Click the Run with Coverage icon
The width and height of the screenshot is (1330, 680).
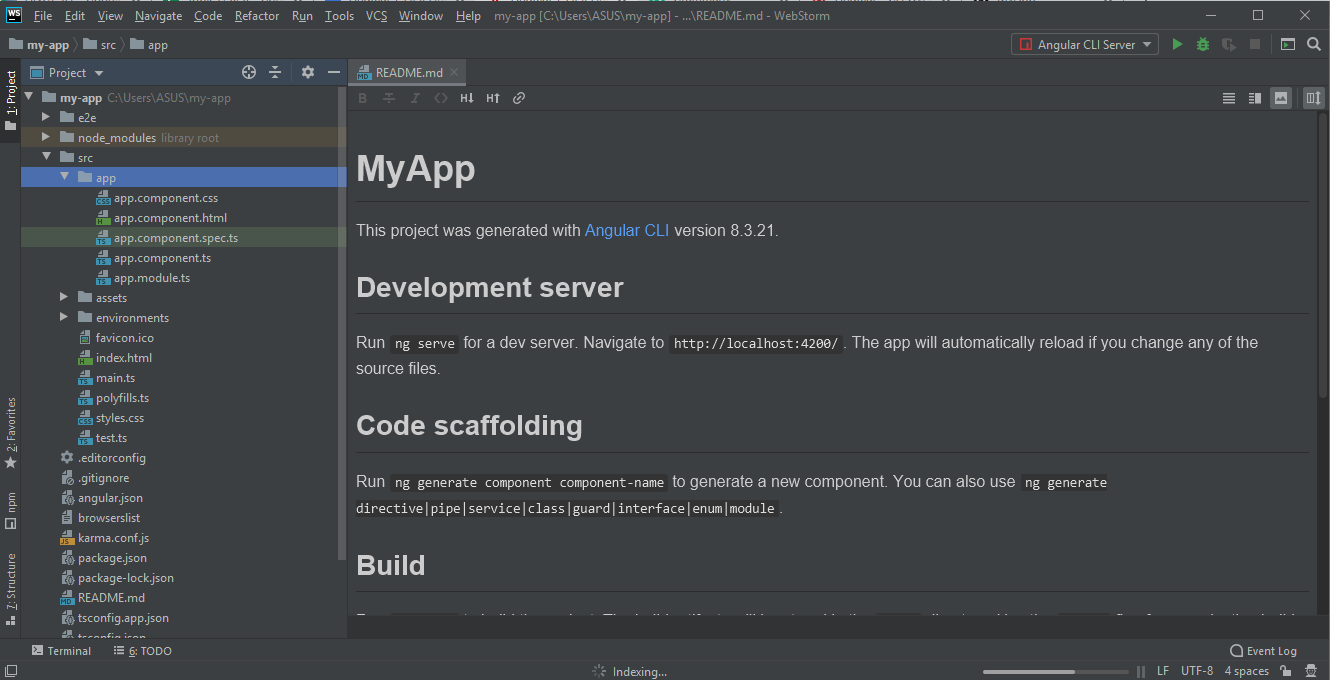(x=1229, y=44)
